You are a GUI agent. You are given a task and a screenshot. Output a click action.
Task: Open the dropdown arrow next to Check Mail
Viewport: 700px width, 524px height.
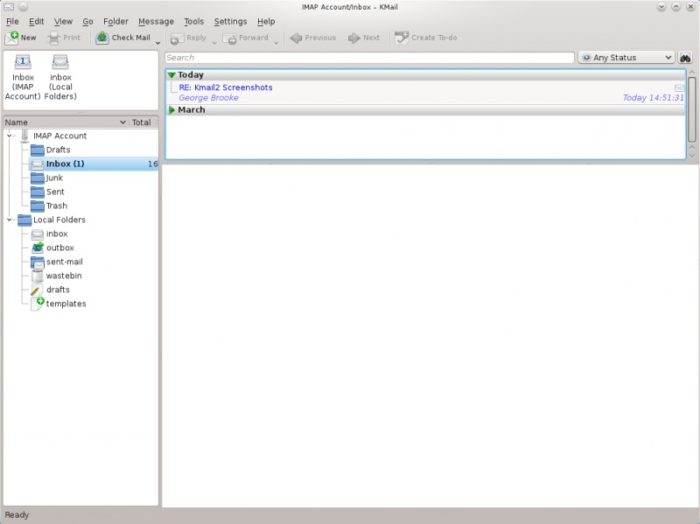pyautogui.click(x=158, y=42)
